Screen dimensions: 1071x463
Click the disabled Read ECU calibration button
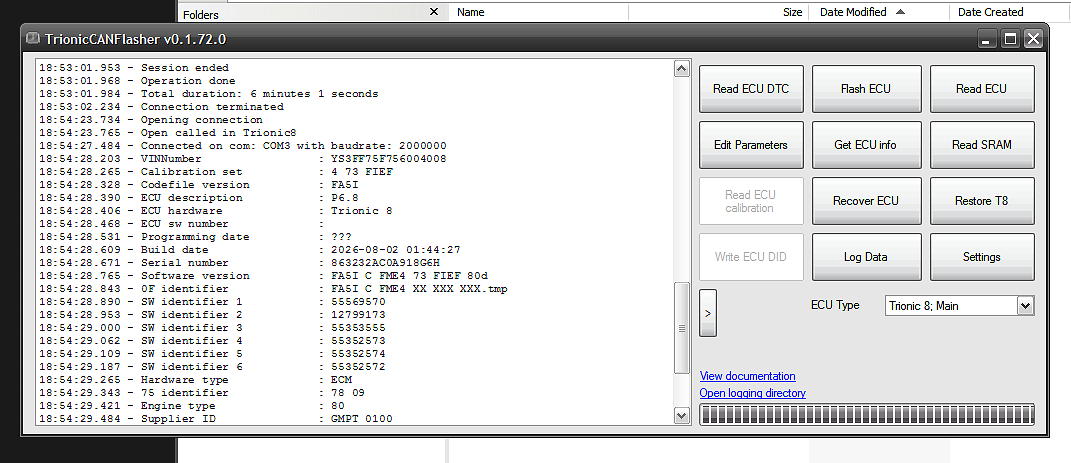coord(751,201)
